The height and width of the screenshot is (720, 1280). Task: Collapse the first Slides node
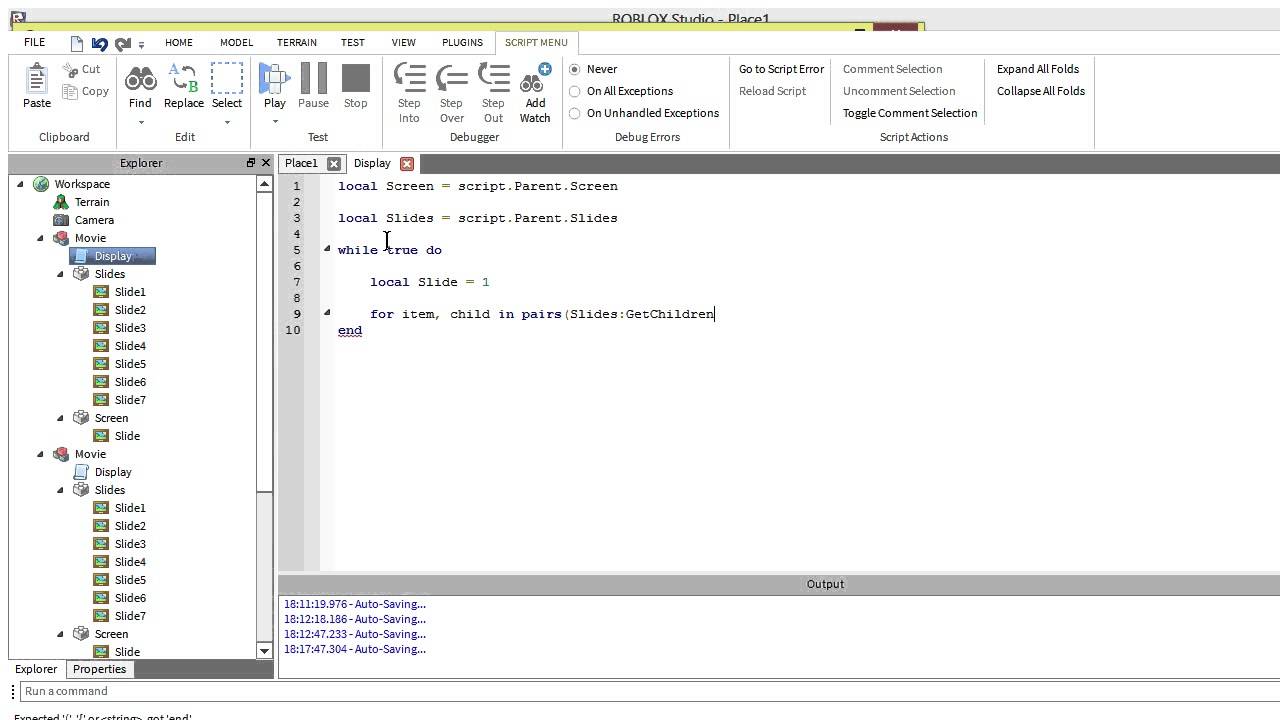tap(60, 274)
